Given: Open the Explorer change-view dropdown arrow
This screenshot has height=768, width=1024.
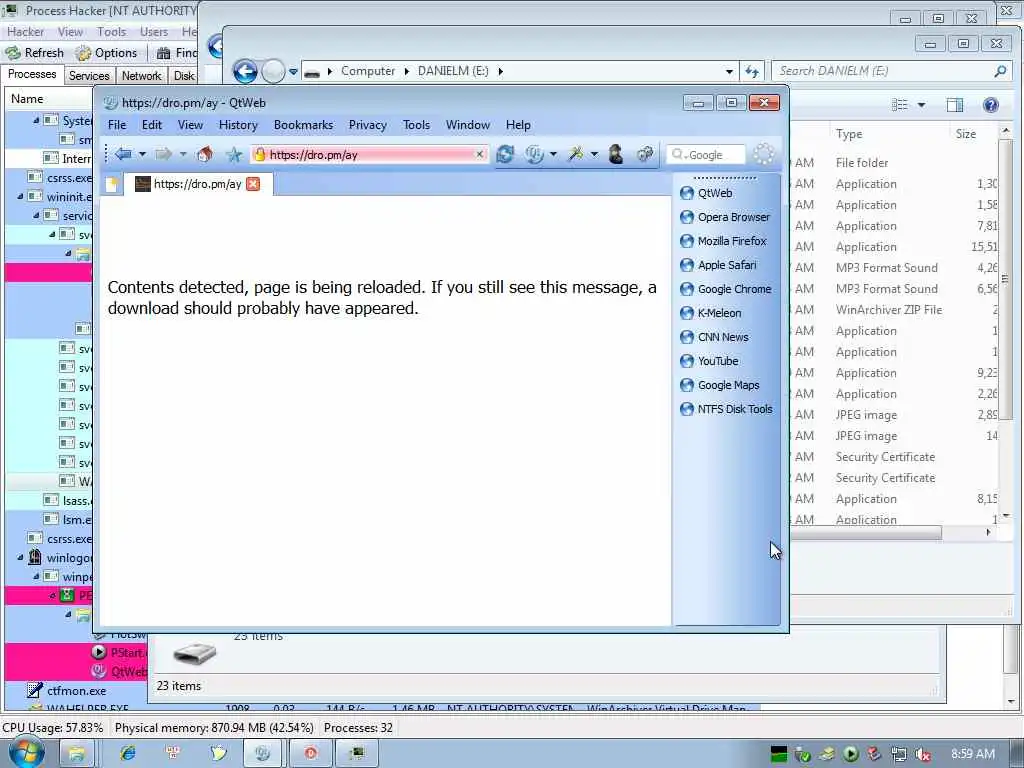Looking at the screenshot, I should pos(921,104).
